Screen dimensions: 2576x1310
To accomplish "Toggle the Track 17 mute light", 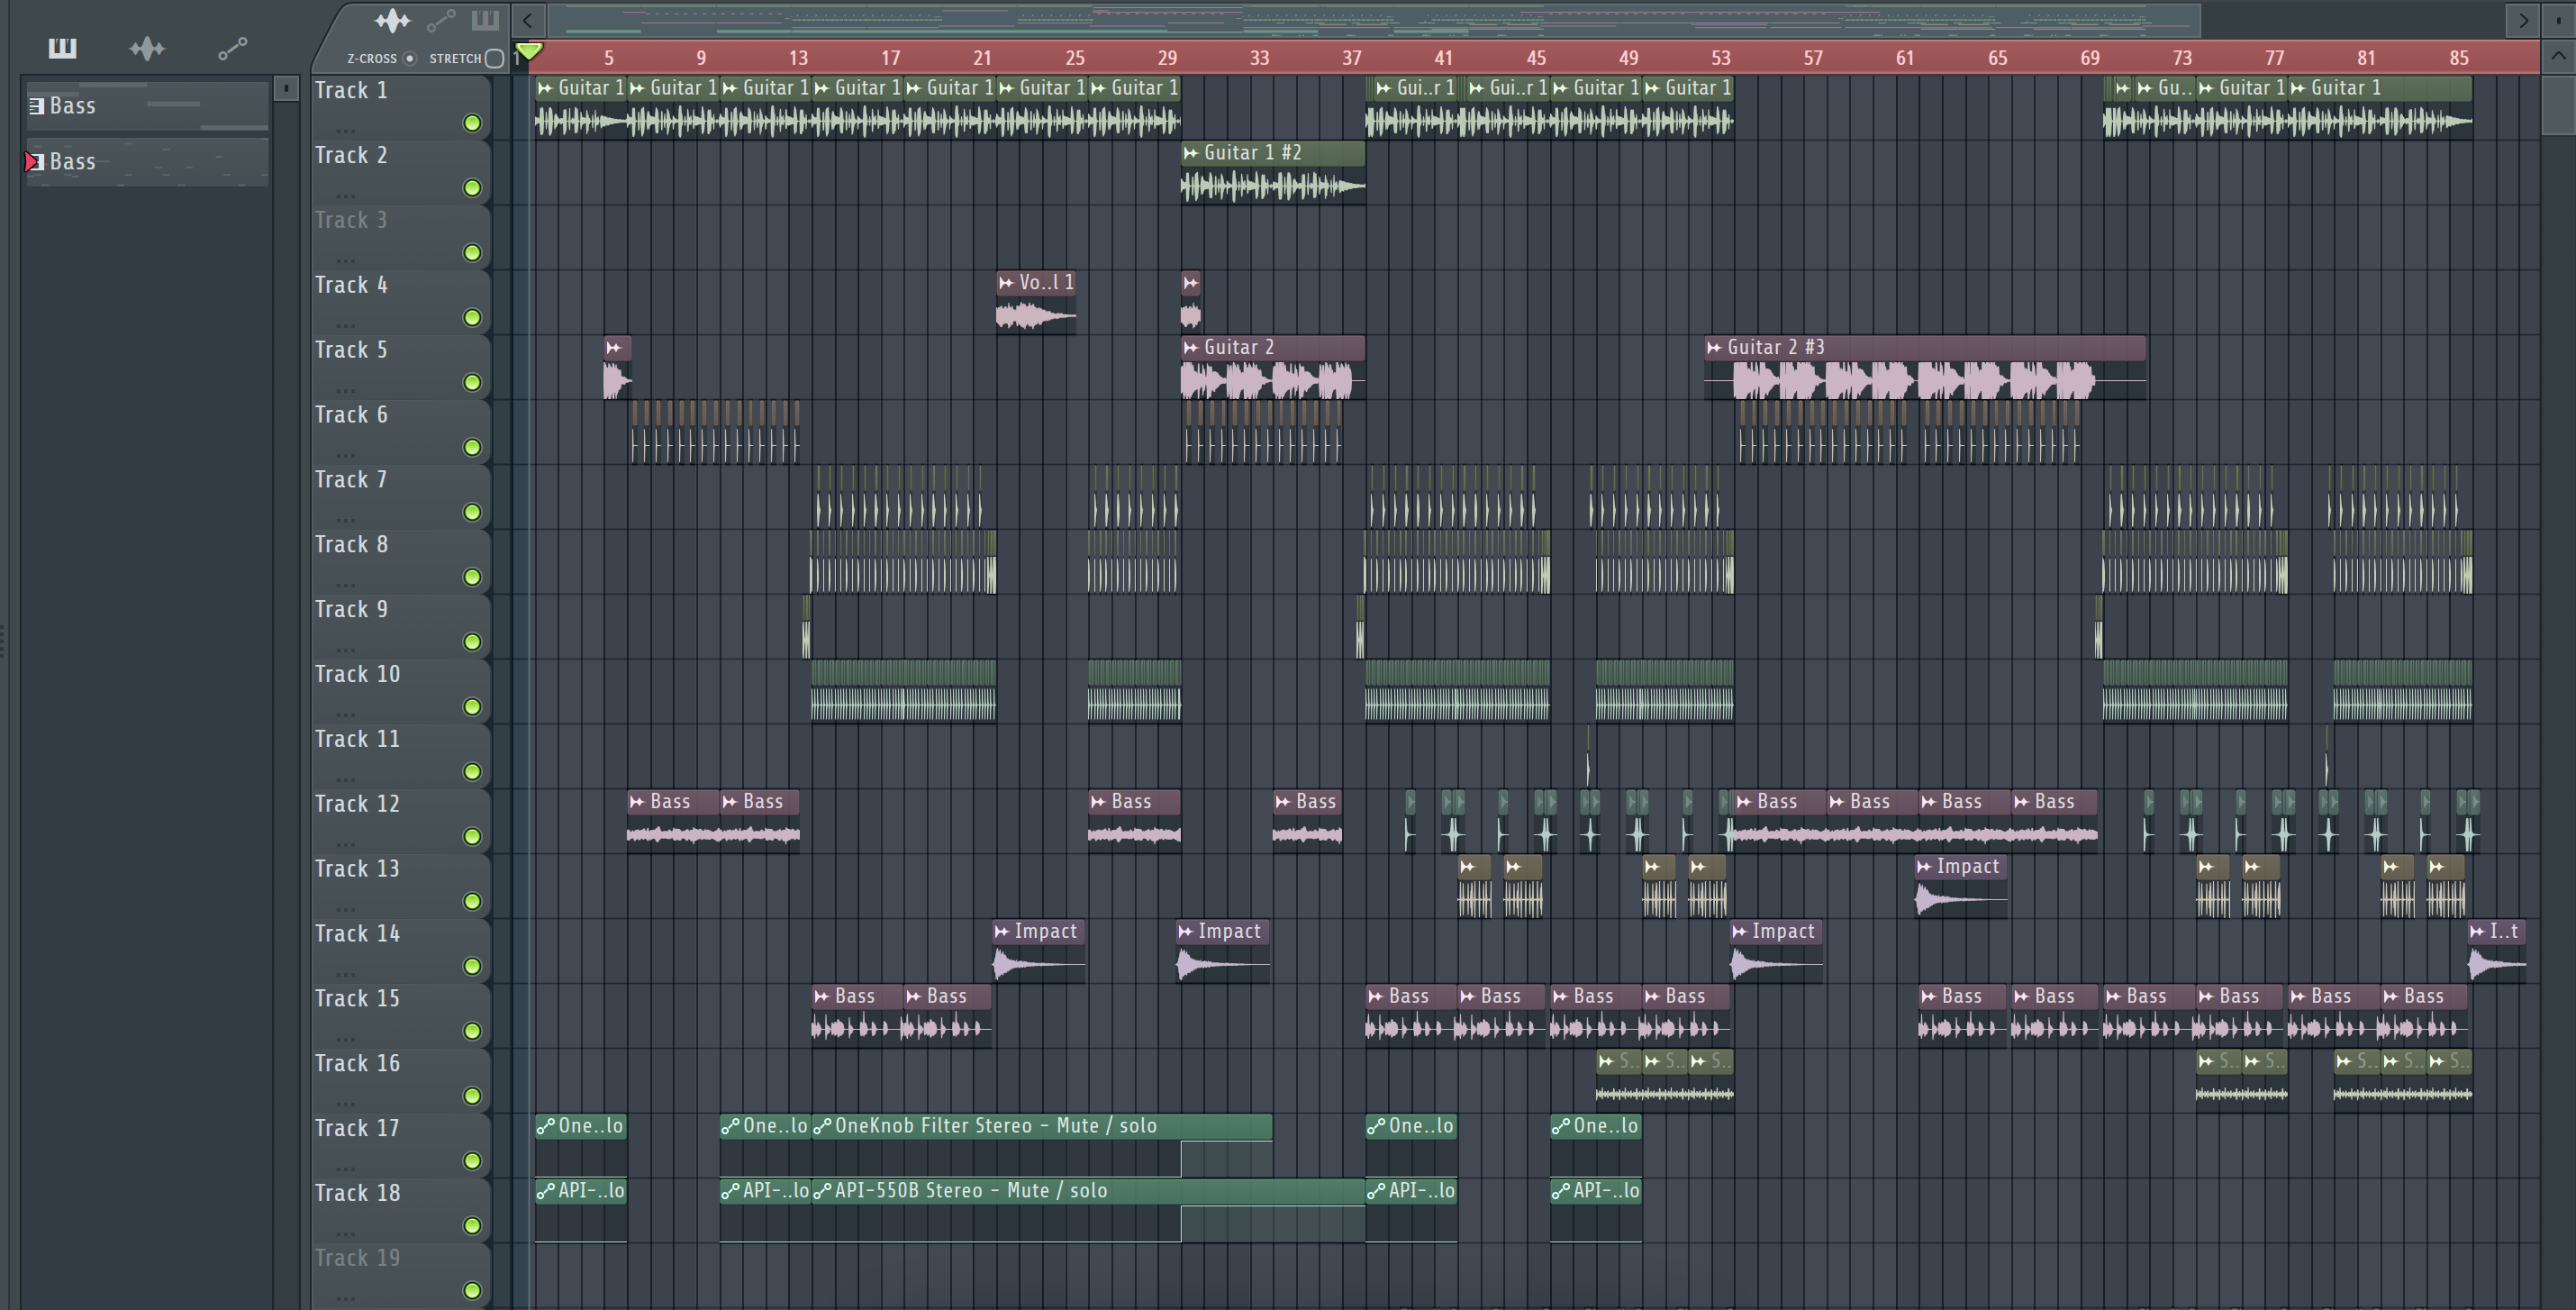I will (472, 1161).
